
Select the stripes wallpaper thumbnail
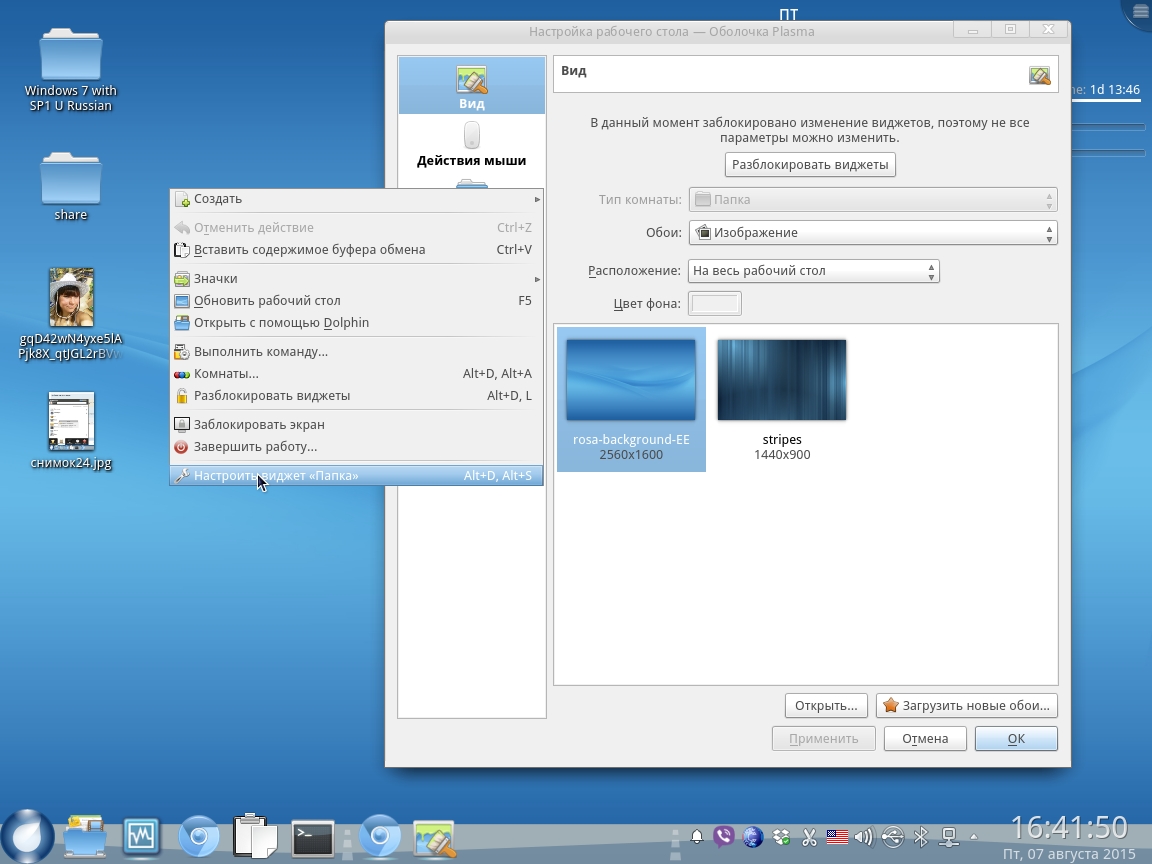782,396
